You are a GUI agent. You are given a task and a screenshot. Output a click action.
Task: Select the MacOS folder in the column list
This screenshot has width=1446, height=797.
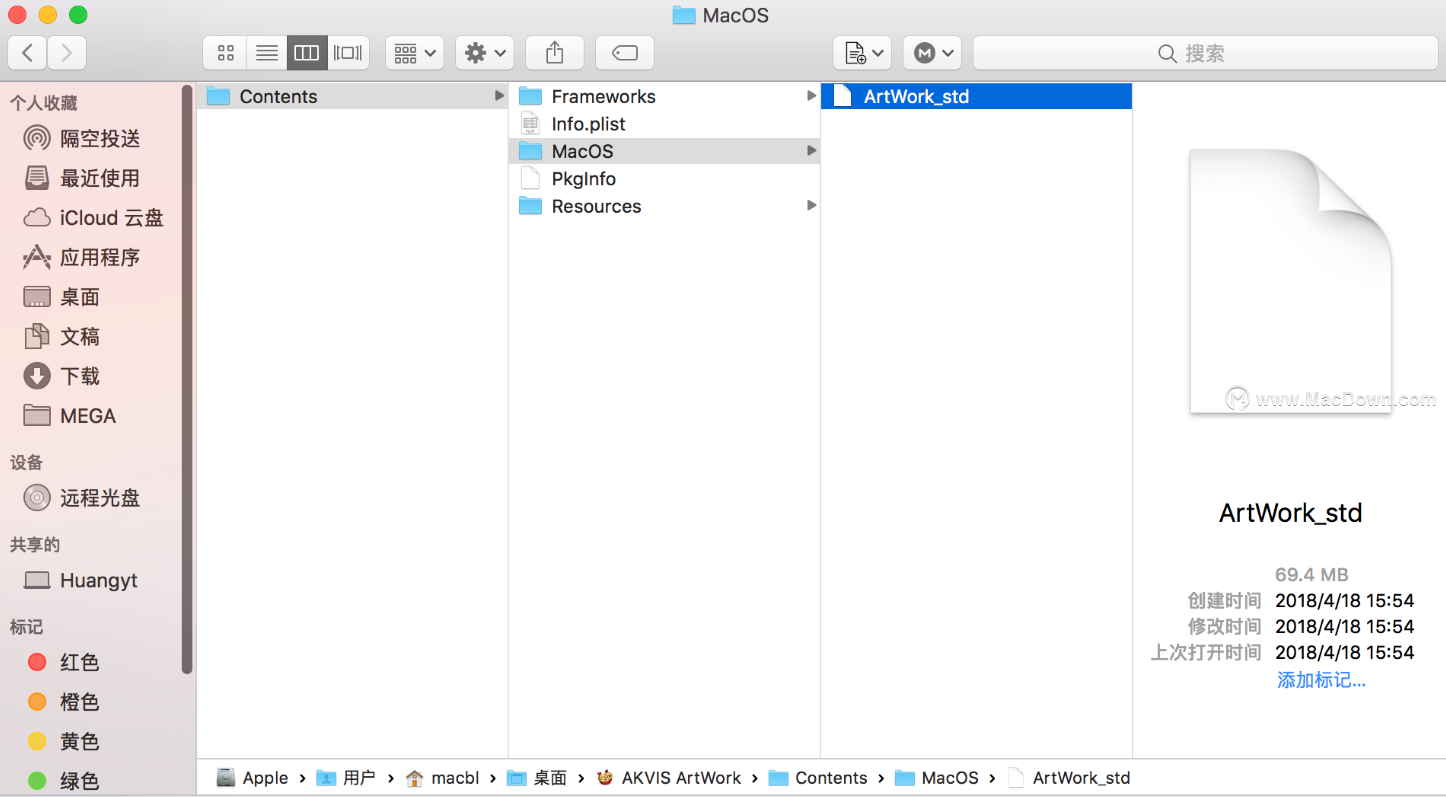pyautogui.click(x=664, y=151)
